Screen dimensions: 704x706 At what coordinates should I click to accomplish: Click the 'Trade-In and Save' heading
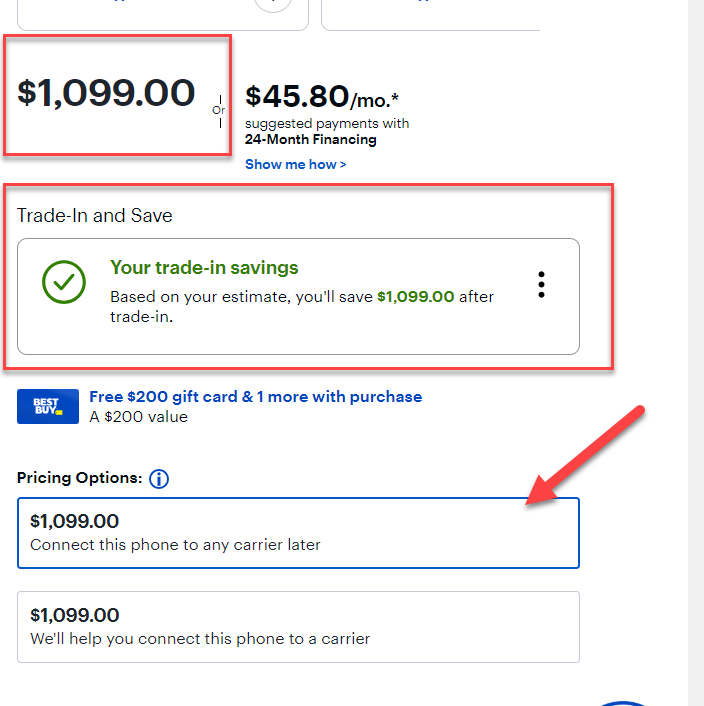95,216
